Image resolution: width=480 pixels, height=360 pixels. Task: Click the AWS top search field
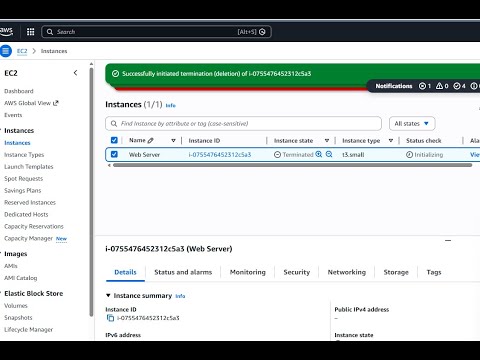coord(156,32)
